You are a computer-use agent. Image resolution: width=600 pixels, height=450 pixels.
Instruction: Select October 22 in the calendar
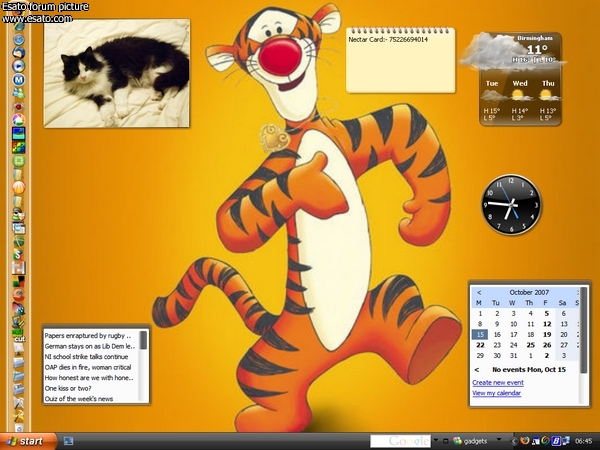pyautogui.click(x=480, y=345)
